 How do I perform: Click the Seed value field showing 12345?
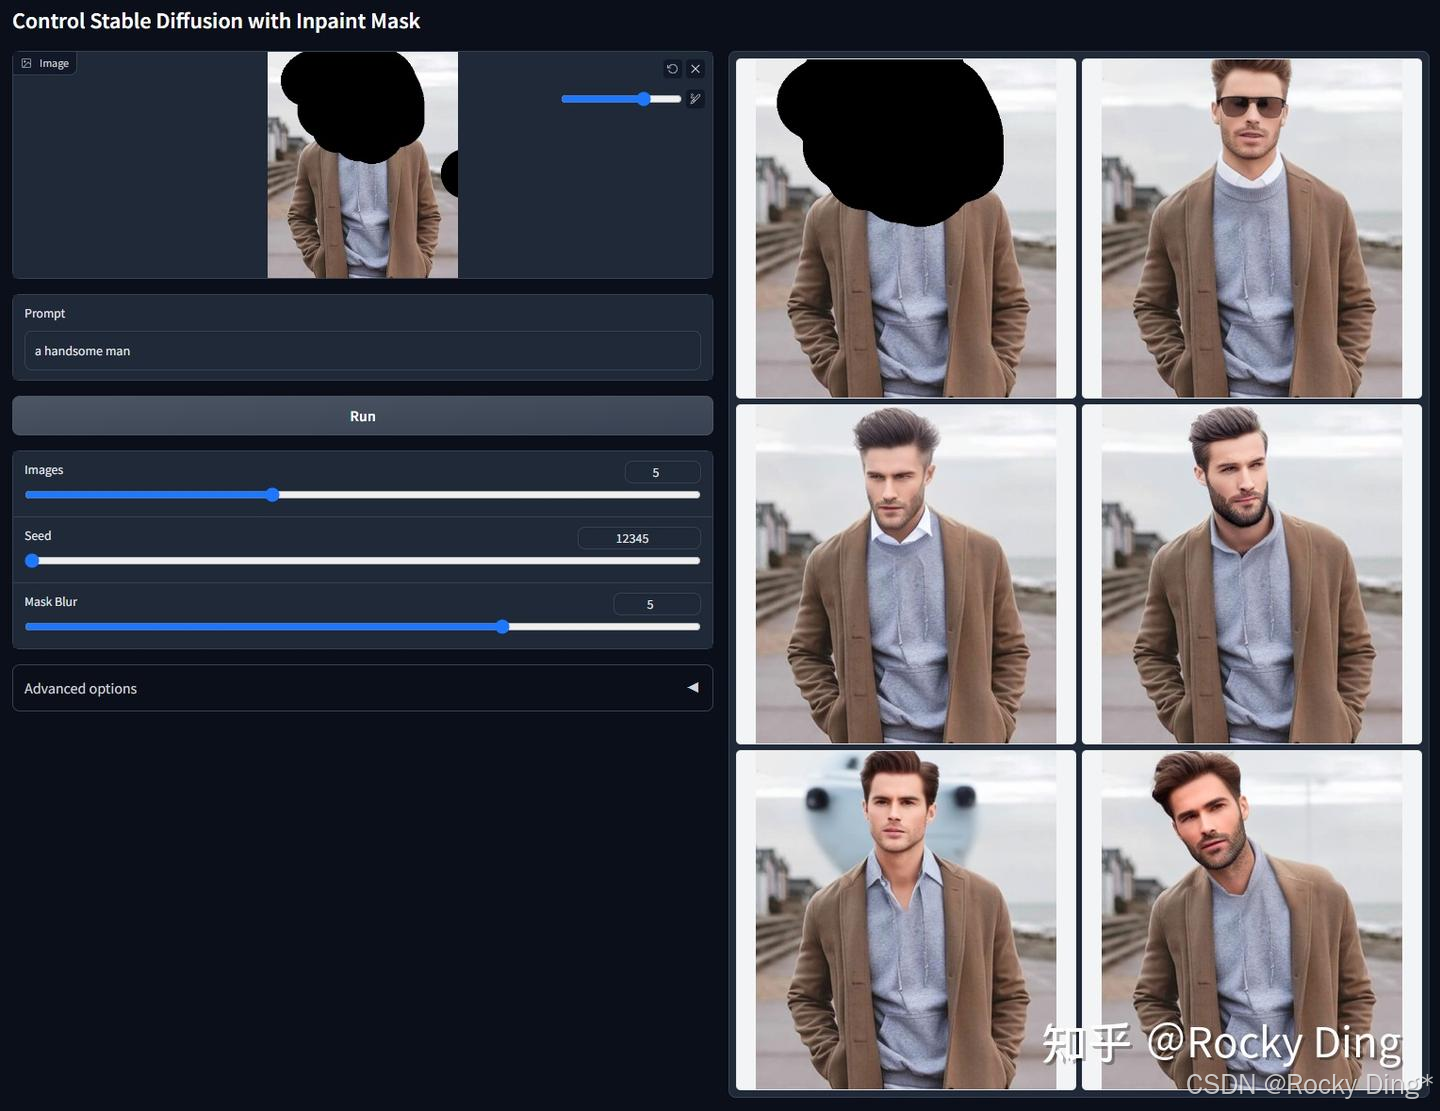tap(638, 537)
